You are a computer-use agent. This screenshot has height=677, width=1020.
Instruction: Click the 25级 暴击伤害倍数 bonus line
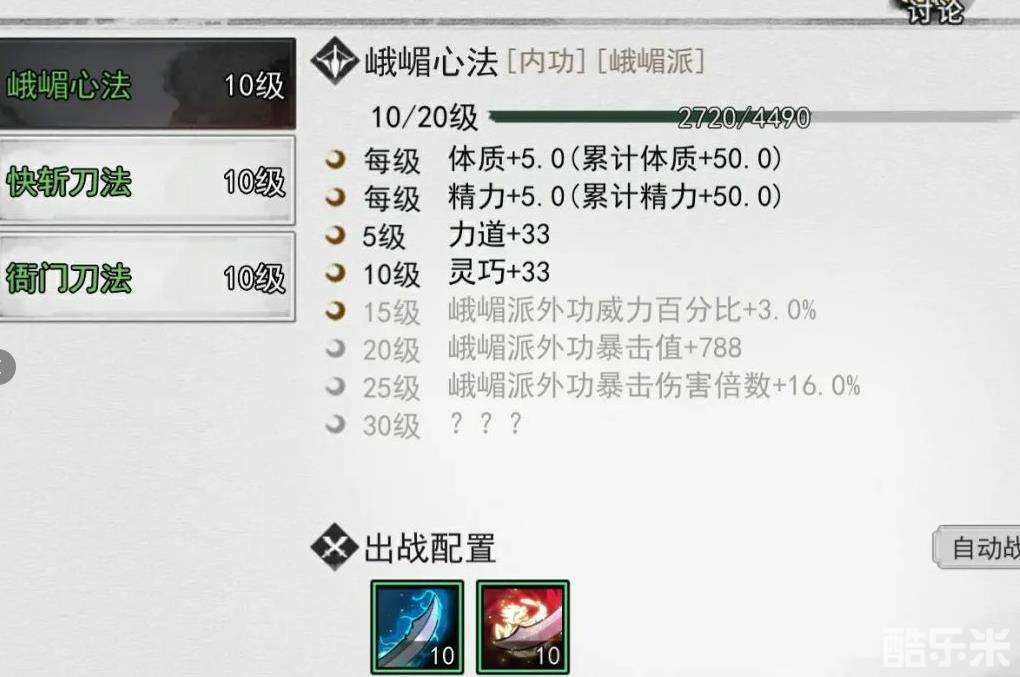pyautogui.click(x=612, y=387)
